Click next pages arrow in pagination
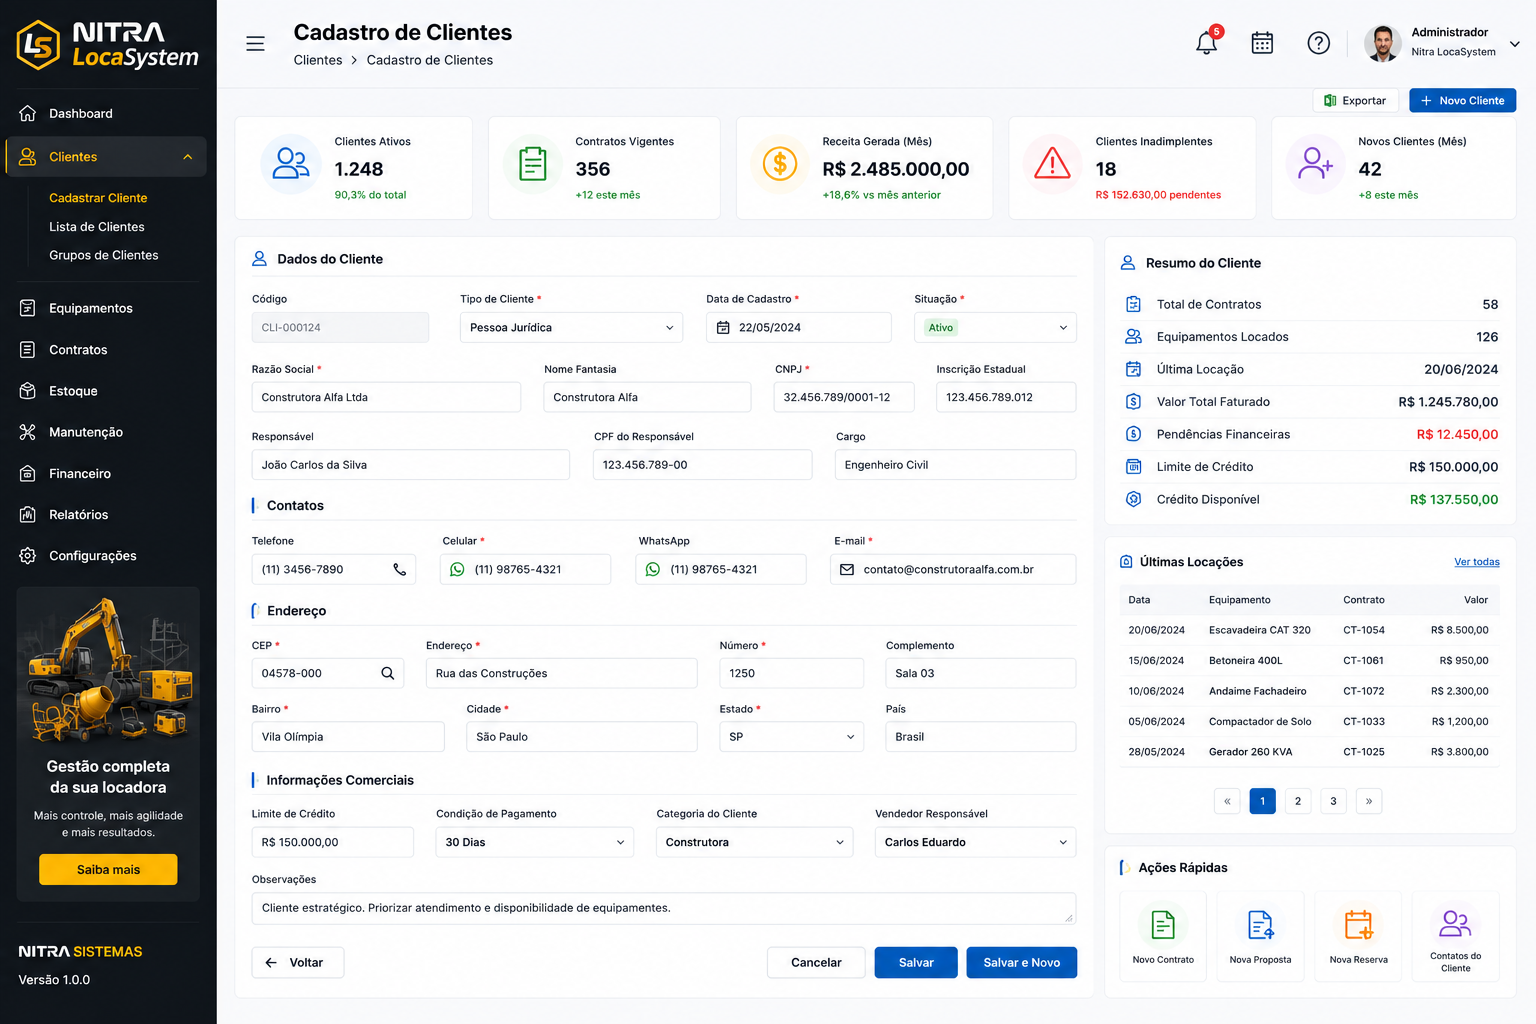The image size is (1536, 1024). (x=1369, y=801)
